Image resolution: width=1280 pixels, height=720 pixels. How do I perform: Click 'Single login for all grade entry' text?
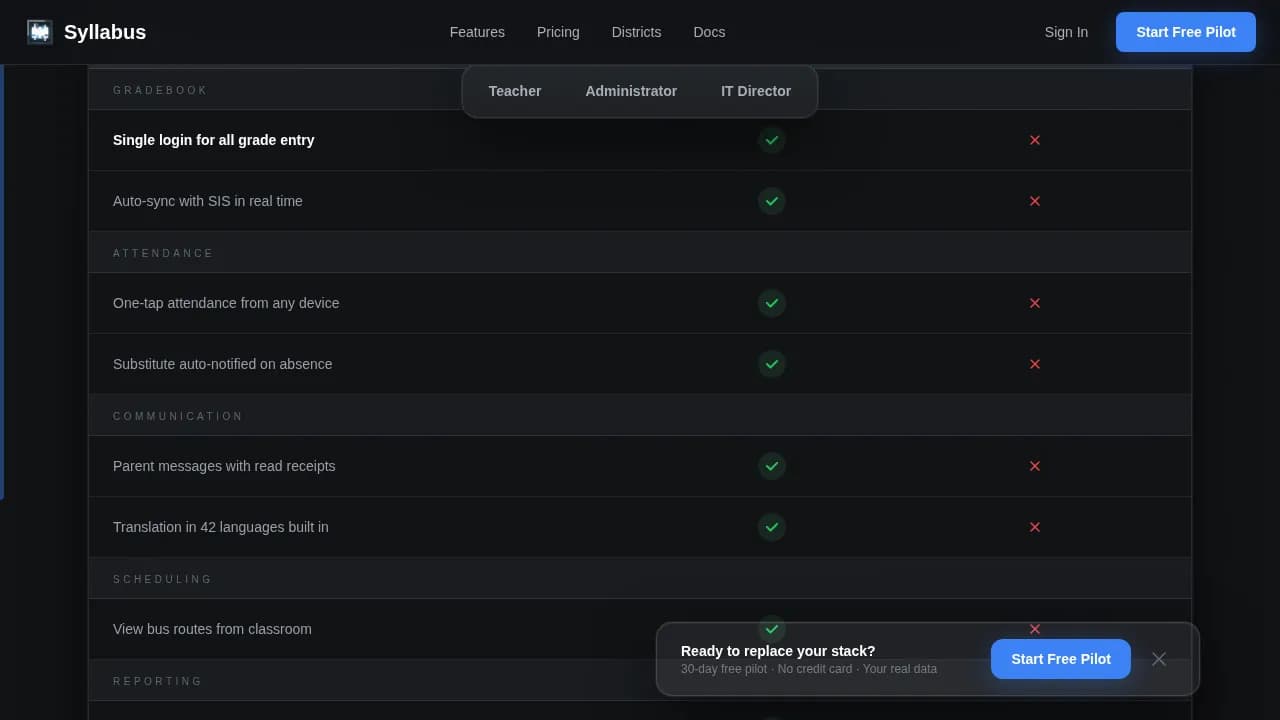coord(214,140)
